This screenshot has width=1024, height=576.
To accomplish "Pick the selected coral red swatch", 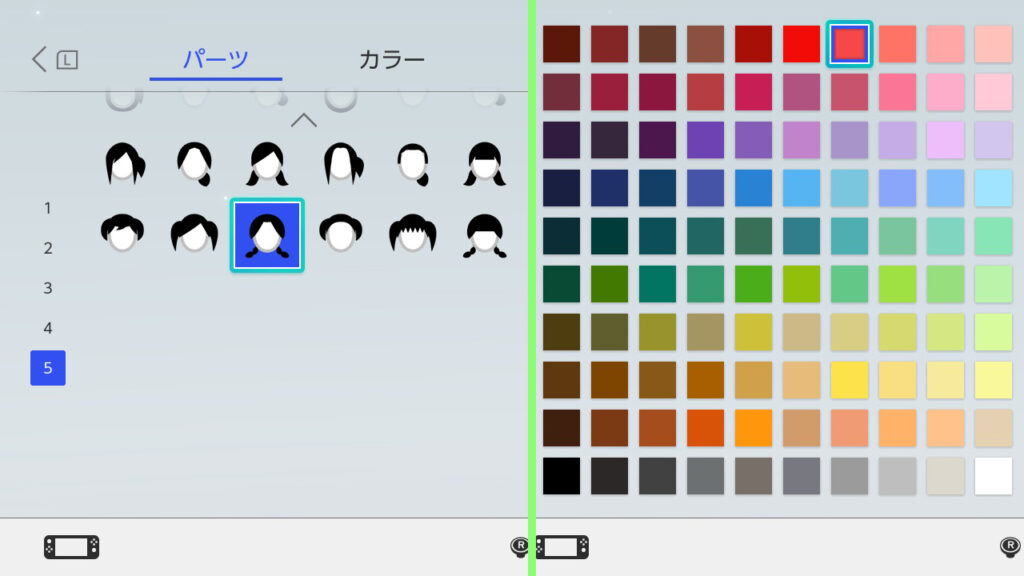I will click(x=850, y=44).
